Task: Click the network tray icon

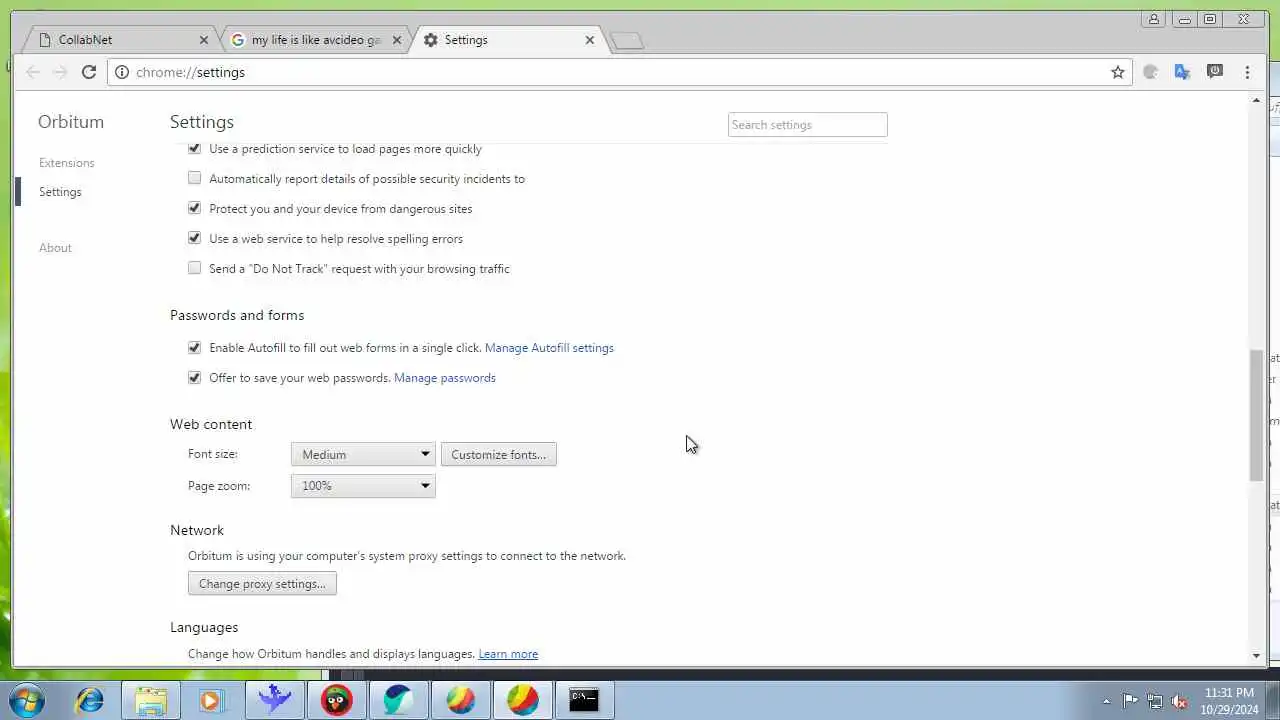Action: pos(1155,701)
